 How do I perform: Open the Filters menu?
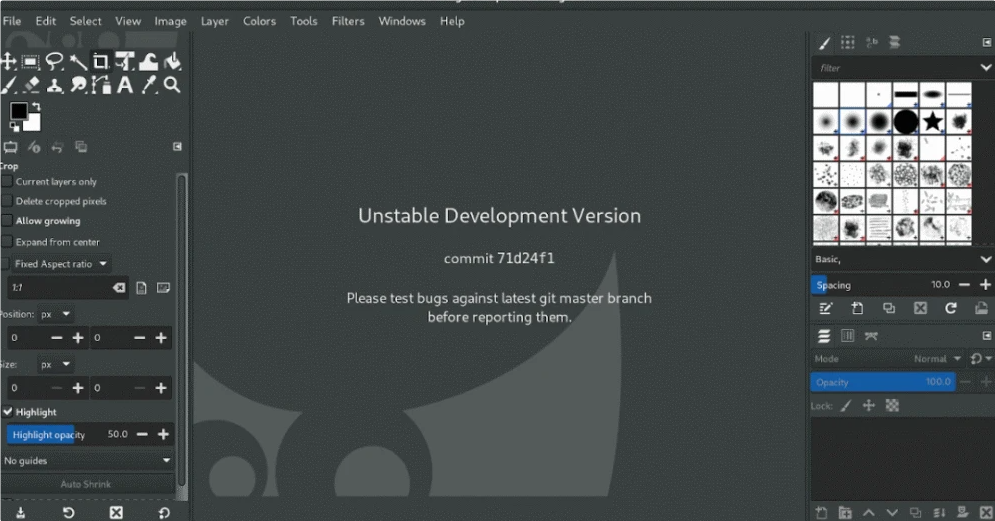pos(348,21)
